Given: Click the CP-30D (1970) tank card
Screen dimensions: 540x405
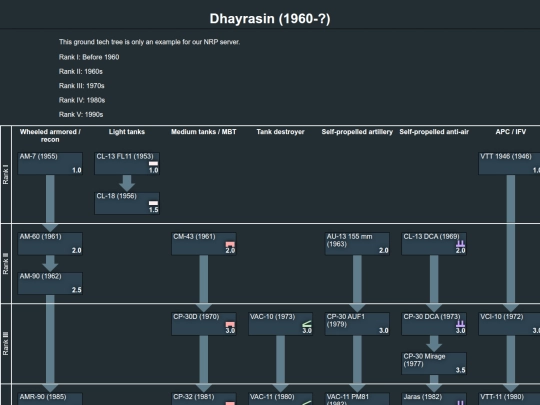Looking at the screenshot, I should 204,324.
